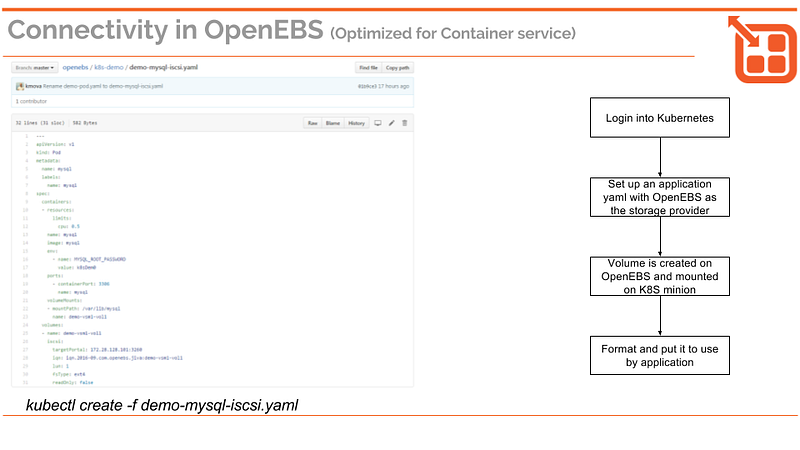The image size is (800, 450).
Task: Click the MYSQL_ROOT_PASSWORD code line
Action: pyautogui.click(x=89, y=259)
